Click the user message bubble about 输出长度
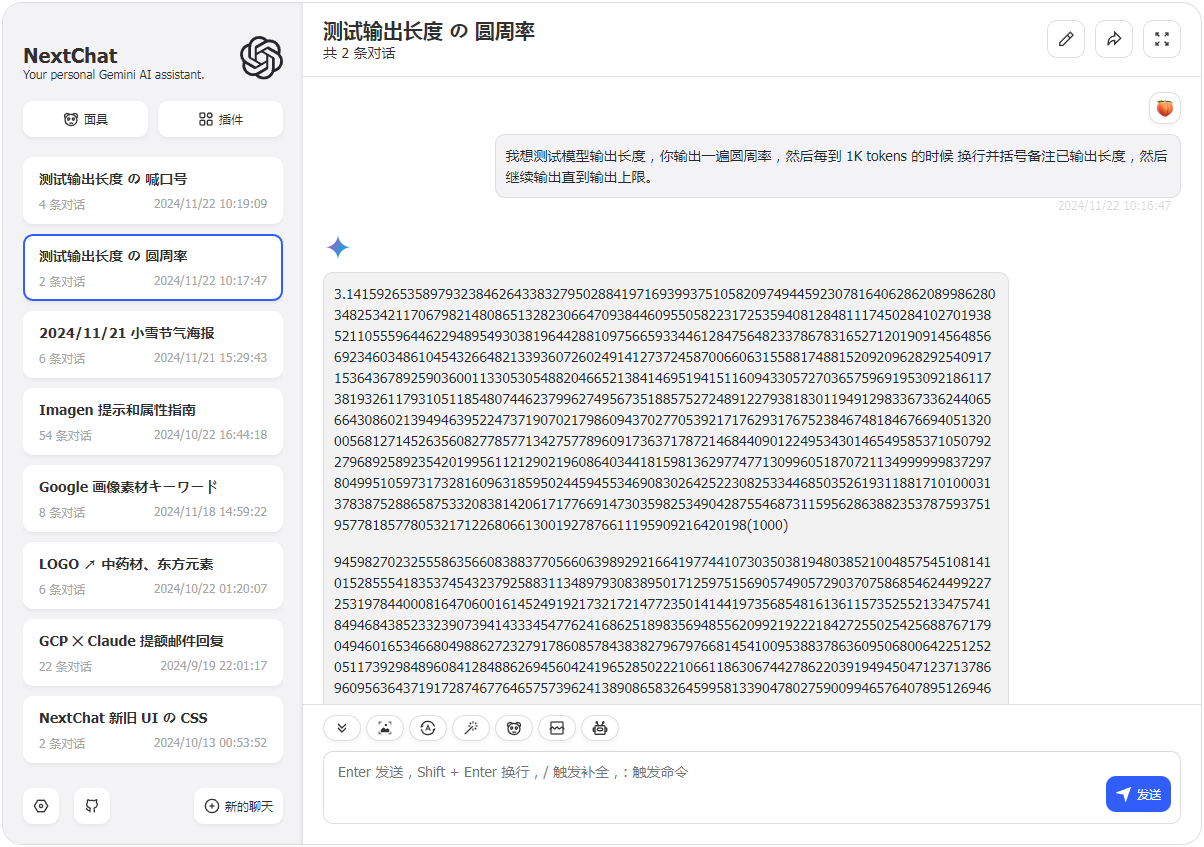This screenshot has width=1204, height=847. pyautogui.click(x=838, y=166)
